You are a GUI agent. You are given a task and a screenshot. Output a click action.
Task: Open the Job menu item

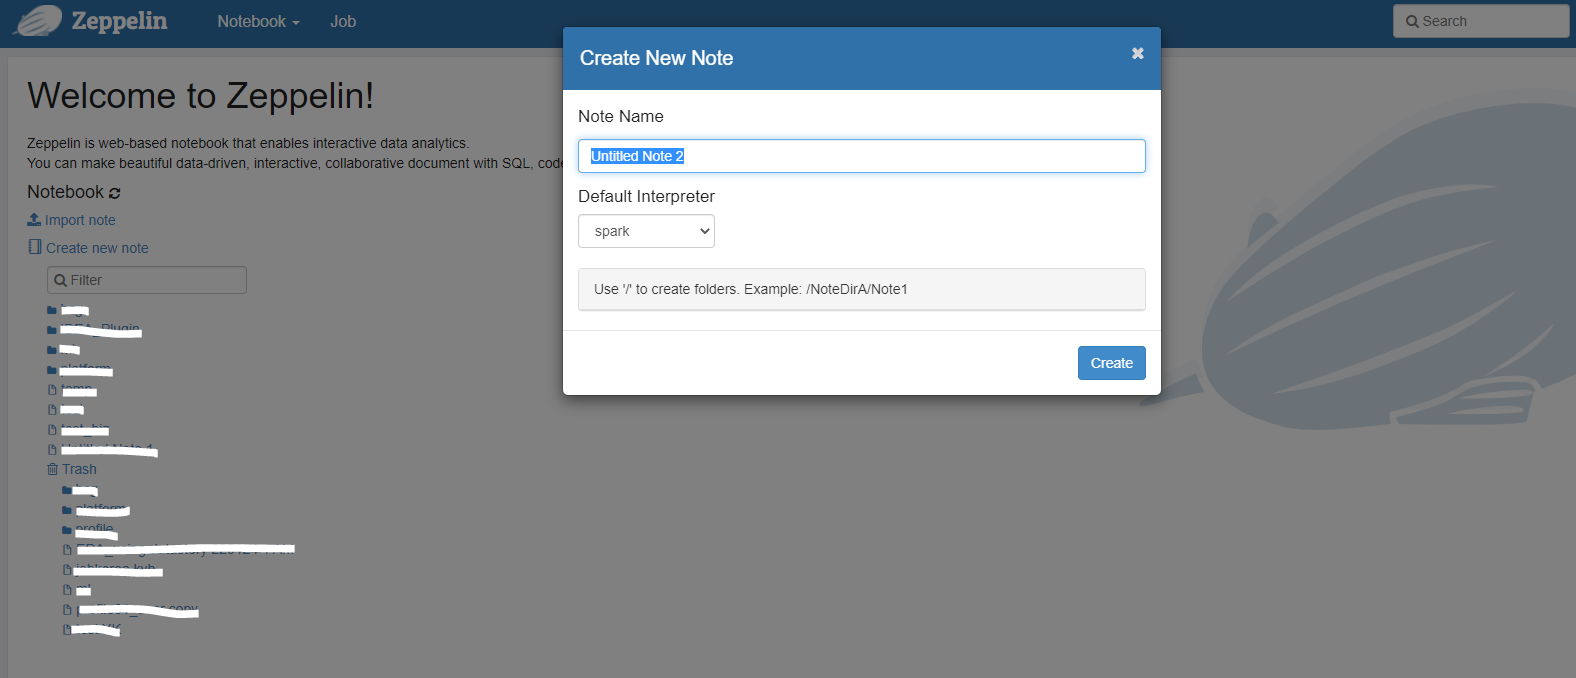coord(343,21)
